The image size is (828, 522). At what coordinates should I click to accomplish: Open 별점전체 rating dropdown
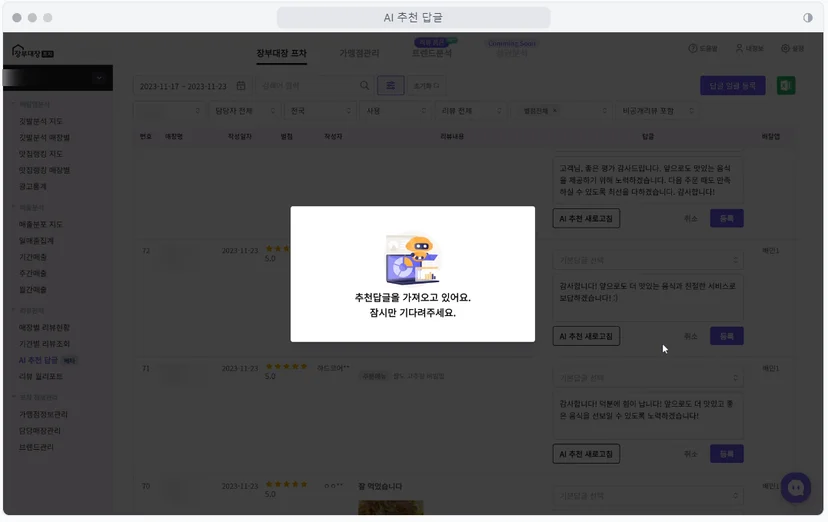562,111
